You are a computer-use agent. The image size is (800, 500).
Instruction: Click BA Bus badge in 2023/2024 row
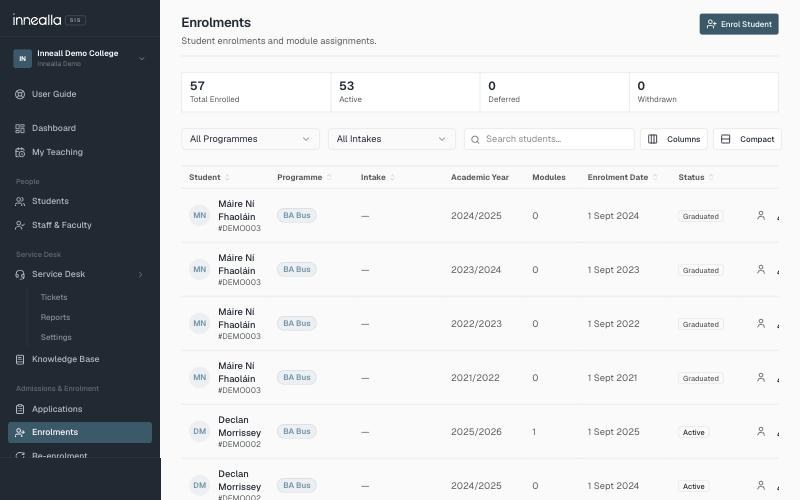(296, 269)
